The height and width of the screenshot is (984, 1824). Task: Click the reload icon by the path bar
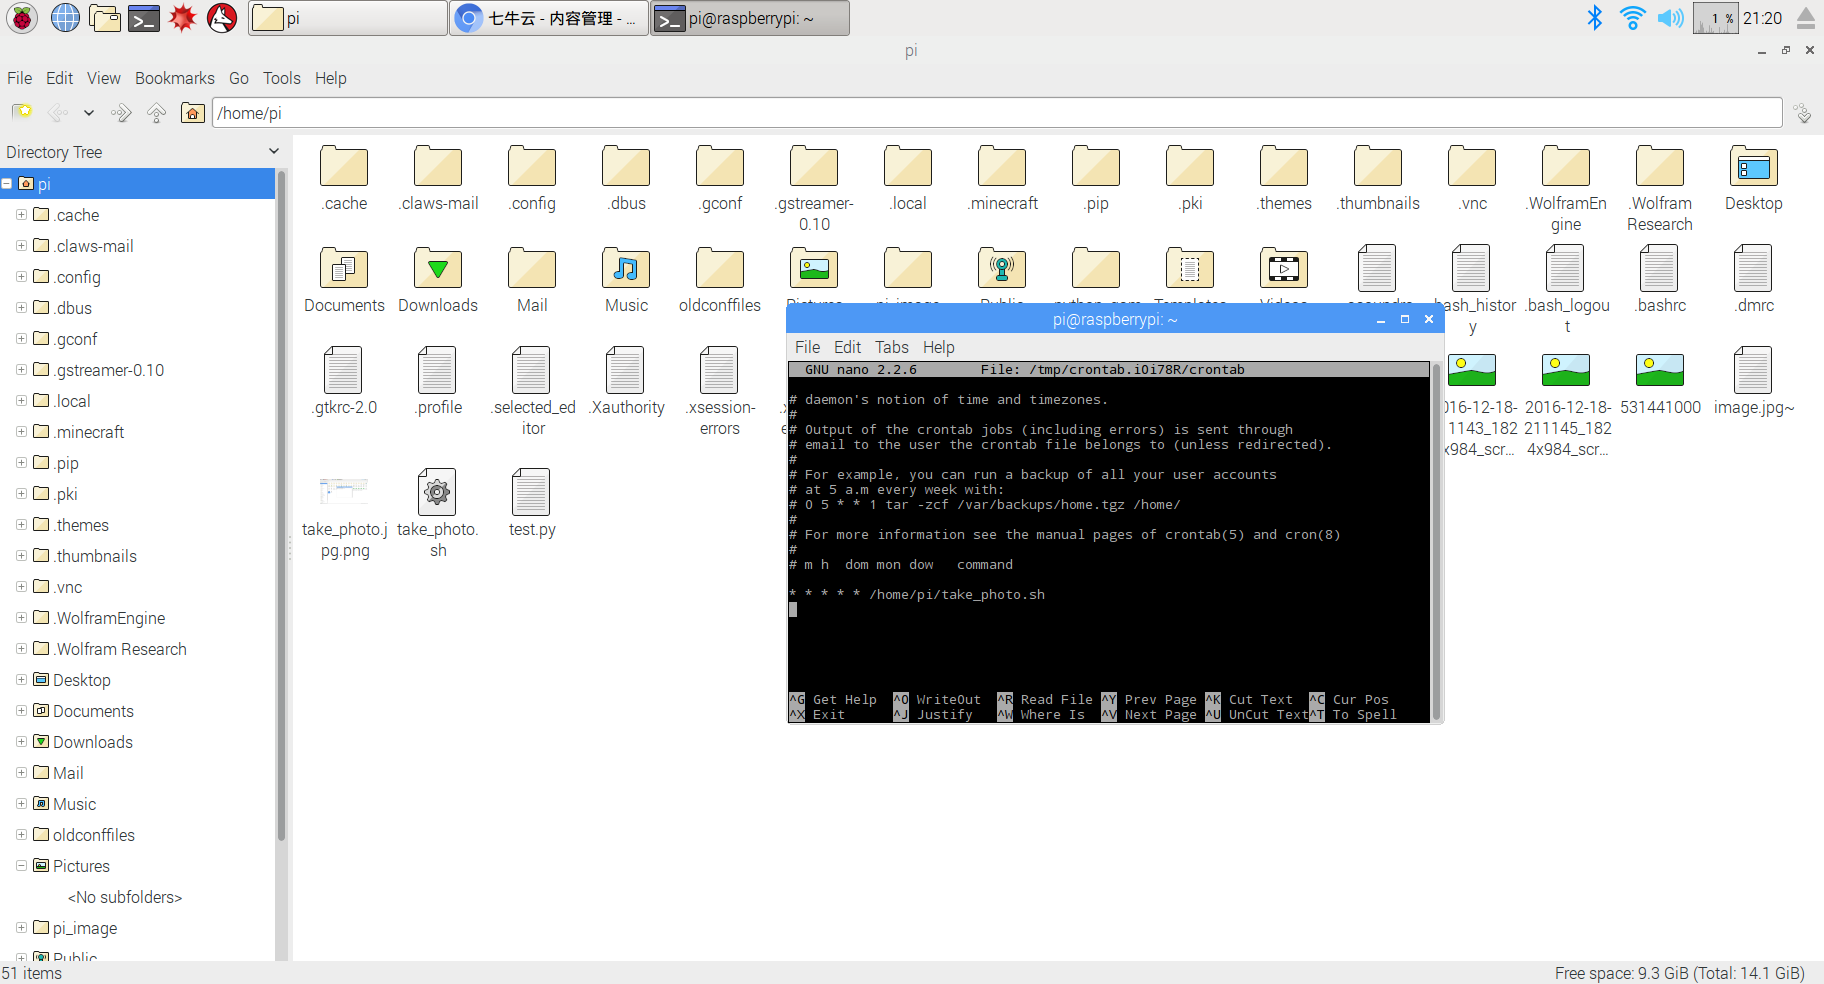(x=1803, y=113)
